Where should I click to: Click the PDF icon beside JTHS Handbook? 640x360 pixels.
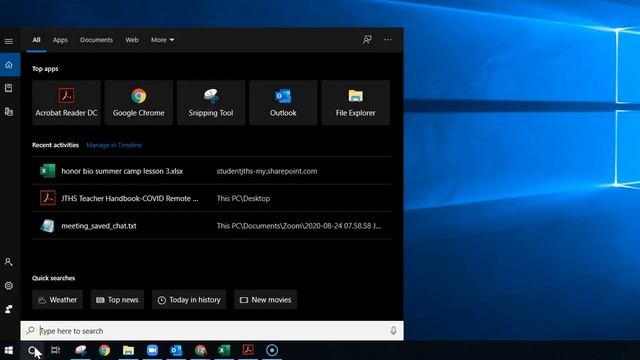(x=47, y=198)
